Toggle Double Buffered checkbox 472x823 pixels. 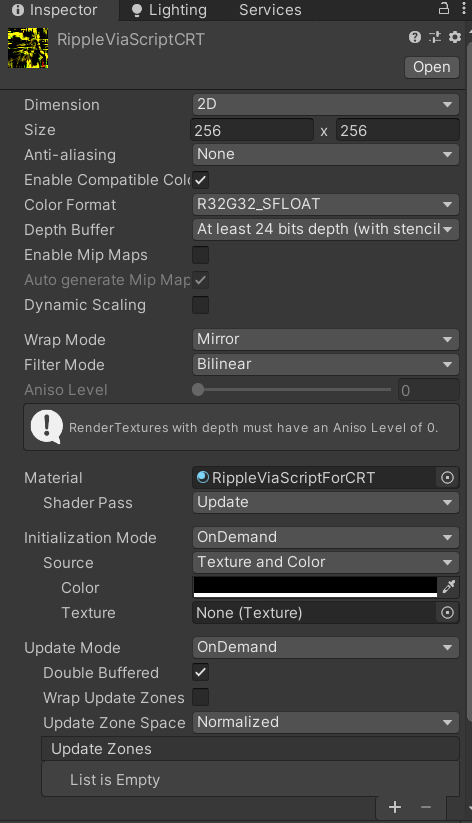click(x=201, y=672)
